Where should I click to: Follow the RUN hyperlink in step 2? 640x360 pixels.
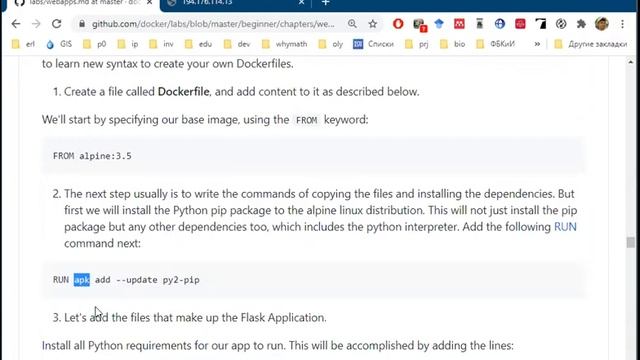point(565,227)
